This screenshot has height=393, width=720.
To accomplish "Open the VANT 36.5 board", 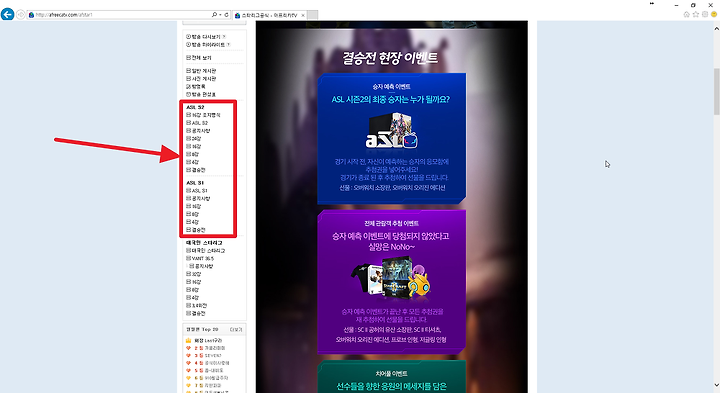I will pyautogui.click(x=200, y=258).
